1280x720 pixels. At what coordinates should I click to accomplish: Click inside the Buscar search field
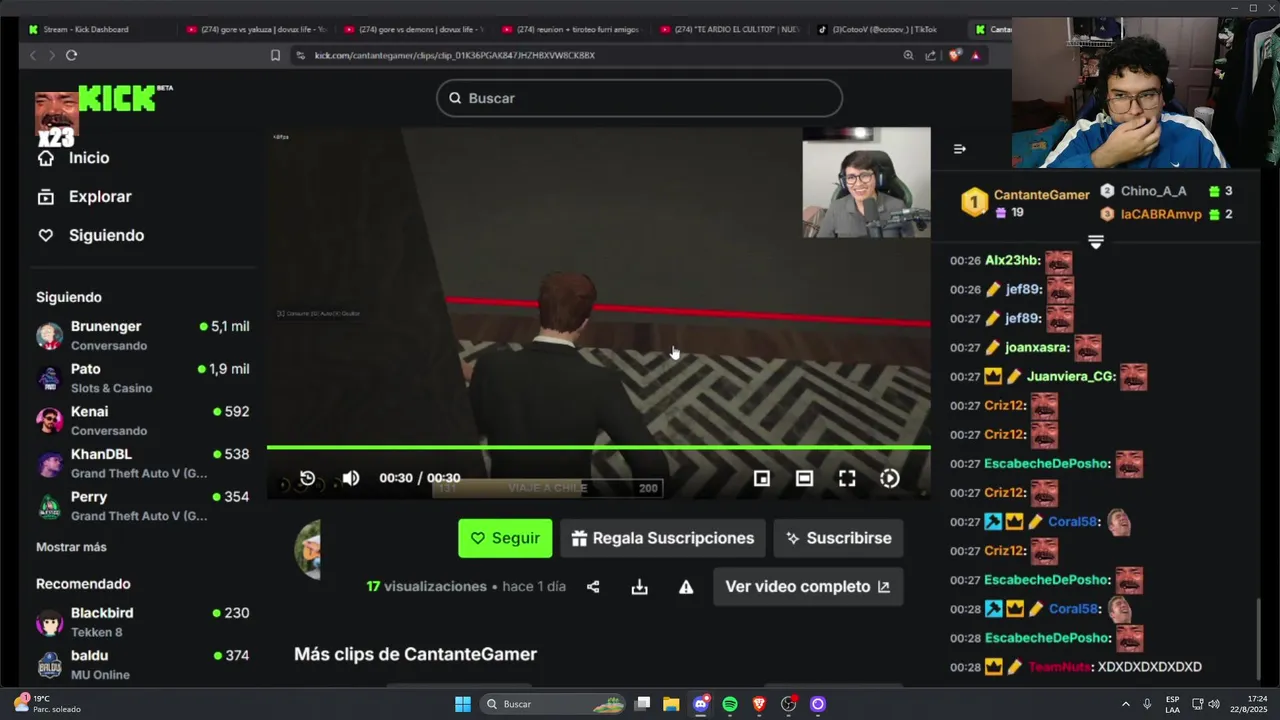pyautogui.click(x=639, y=98)
